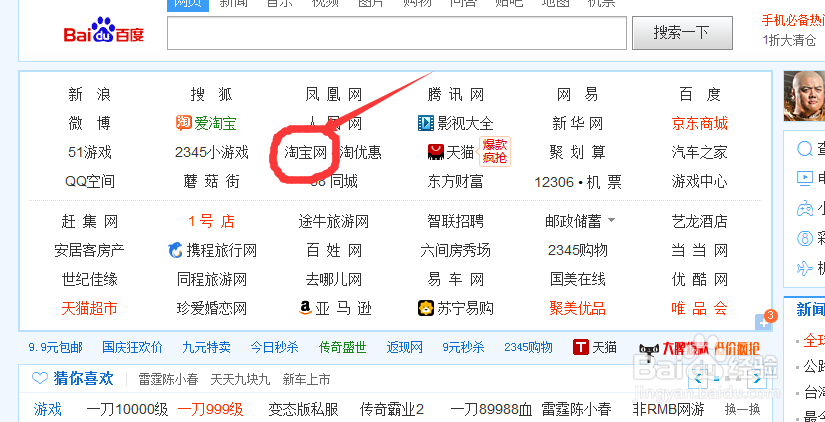Click the 爆款疯抢 promo badge

click(495, 151)
